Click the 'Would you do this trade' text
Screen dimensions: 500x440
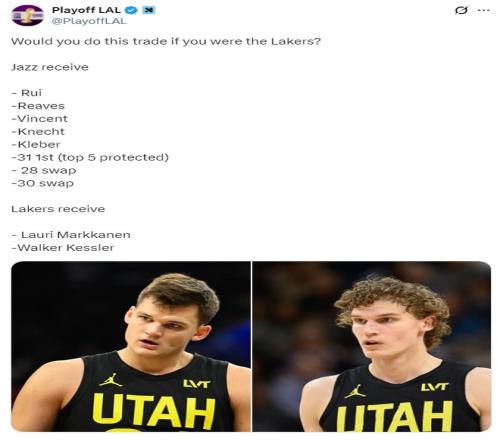click(x=166, y=41)
